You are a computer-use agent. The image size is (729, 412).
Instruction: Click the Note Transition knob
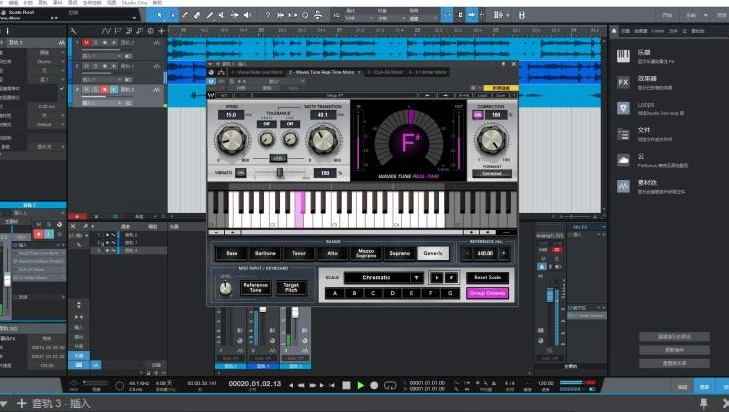pyautogui.click(x=323, y=140)
